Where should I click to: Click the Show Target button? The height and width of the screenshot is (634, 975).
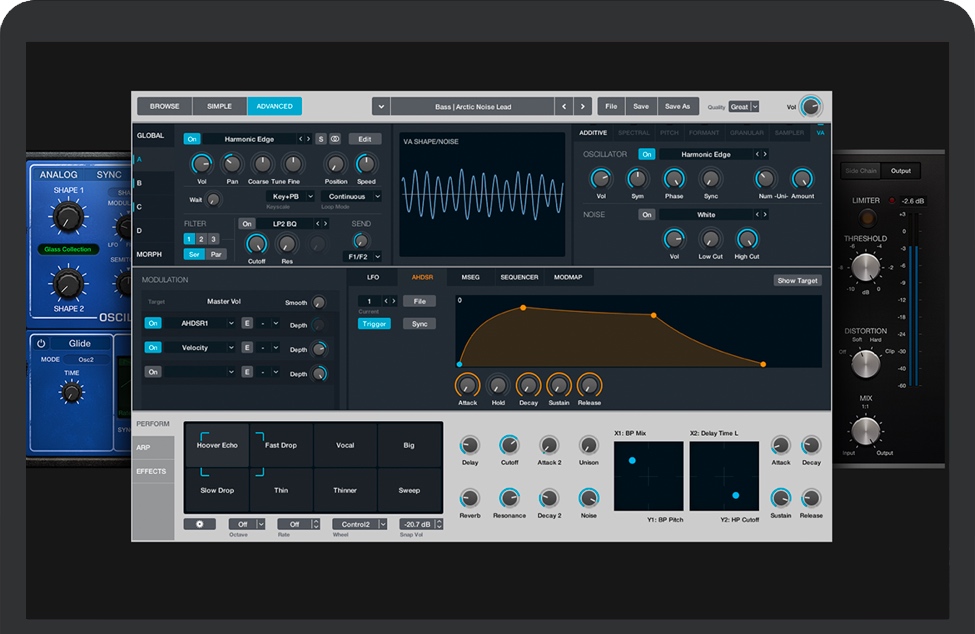[797, 281]
